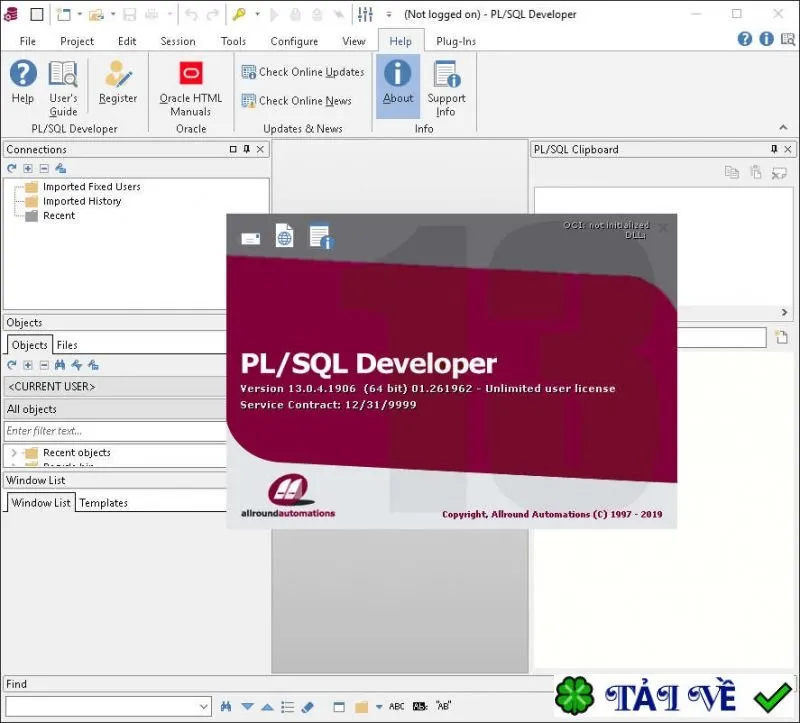Image resolution: width=800 pixels, height=723 pixels.
Task: Open the Find text dropdown arrow
Action: pos(204,707)
